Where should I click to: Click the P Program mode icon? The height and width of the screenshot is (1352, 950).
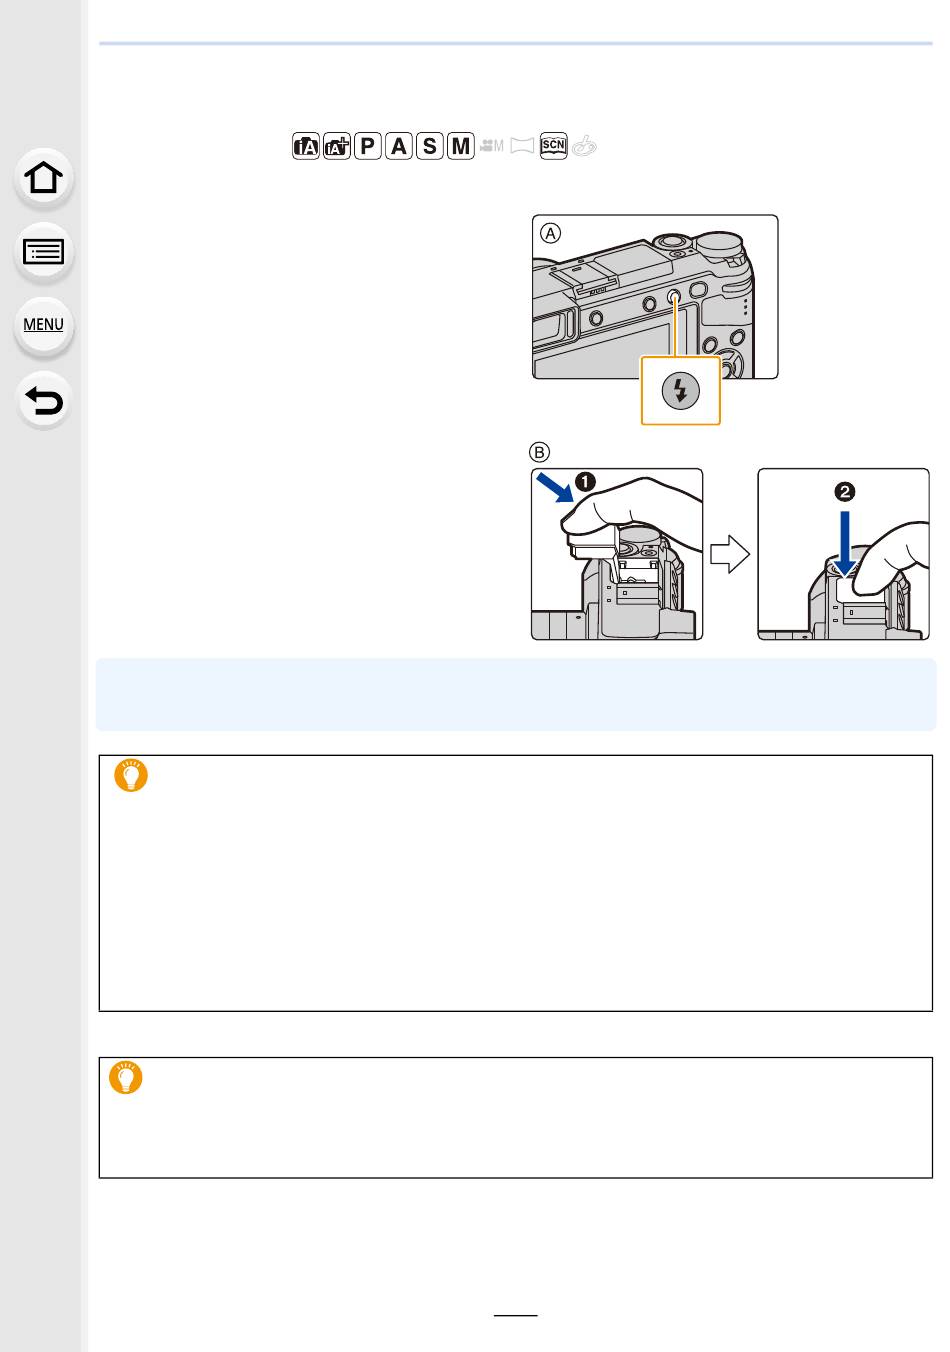click(368, 146)
